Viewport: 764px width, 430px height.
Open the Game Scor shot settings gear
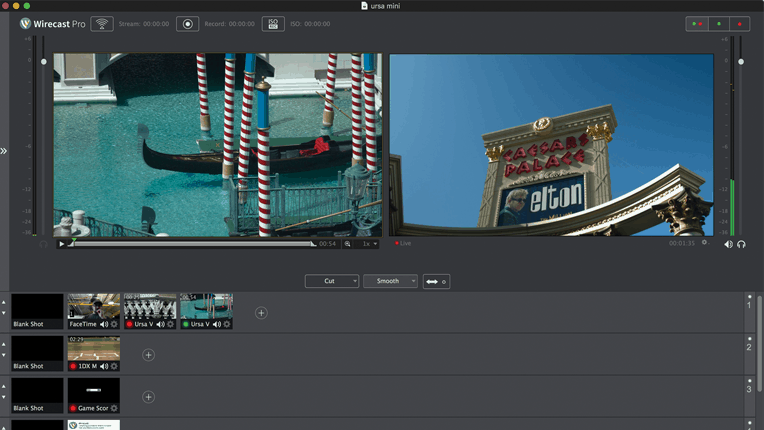point(115,408)
